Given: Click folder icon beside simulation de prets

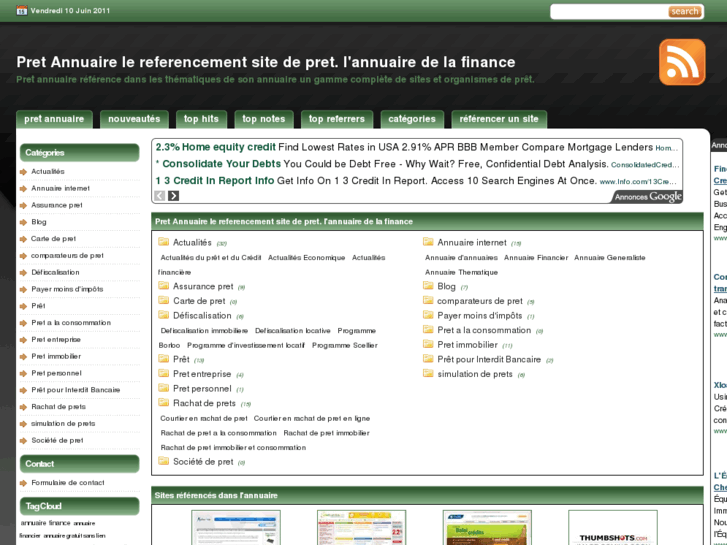Looking at the screenshot, I should click(428, 373).
